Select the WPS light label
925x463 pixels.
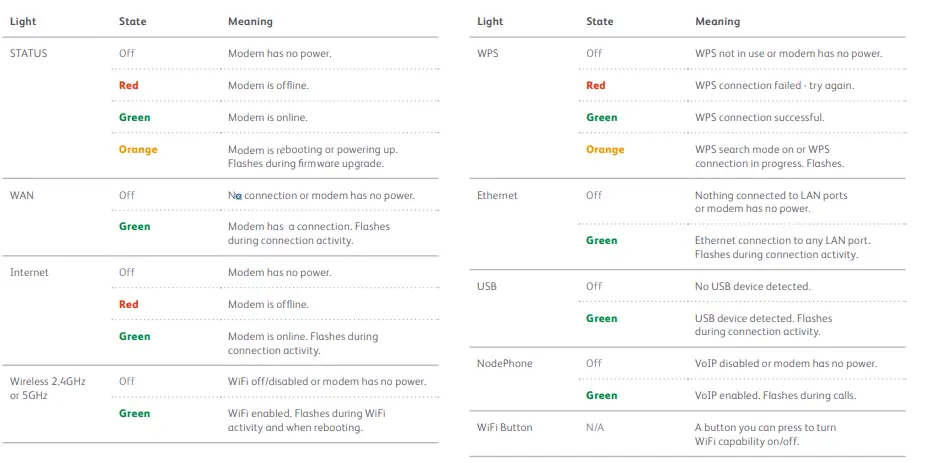(x=487, y=53)
